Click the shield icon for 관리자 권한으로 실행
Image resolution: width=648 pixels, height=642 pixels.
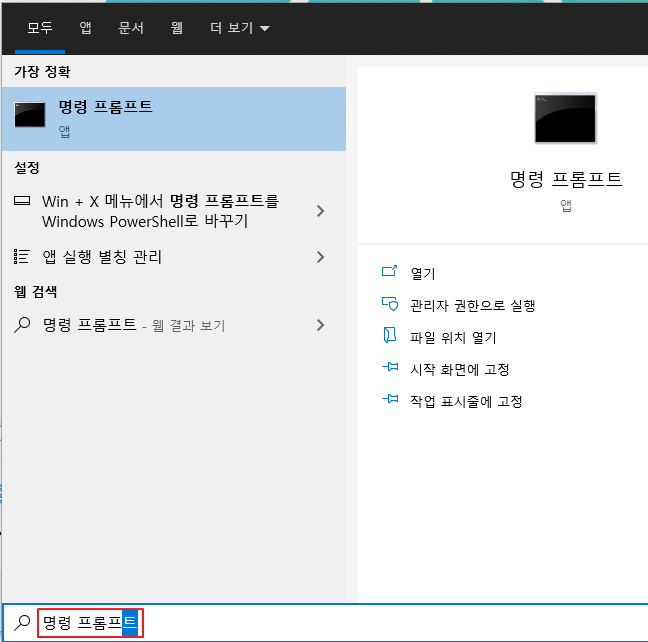(390, 304)
